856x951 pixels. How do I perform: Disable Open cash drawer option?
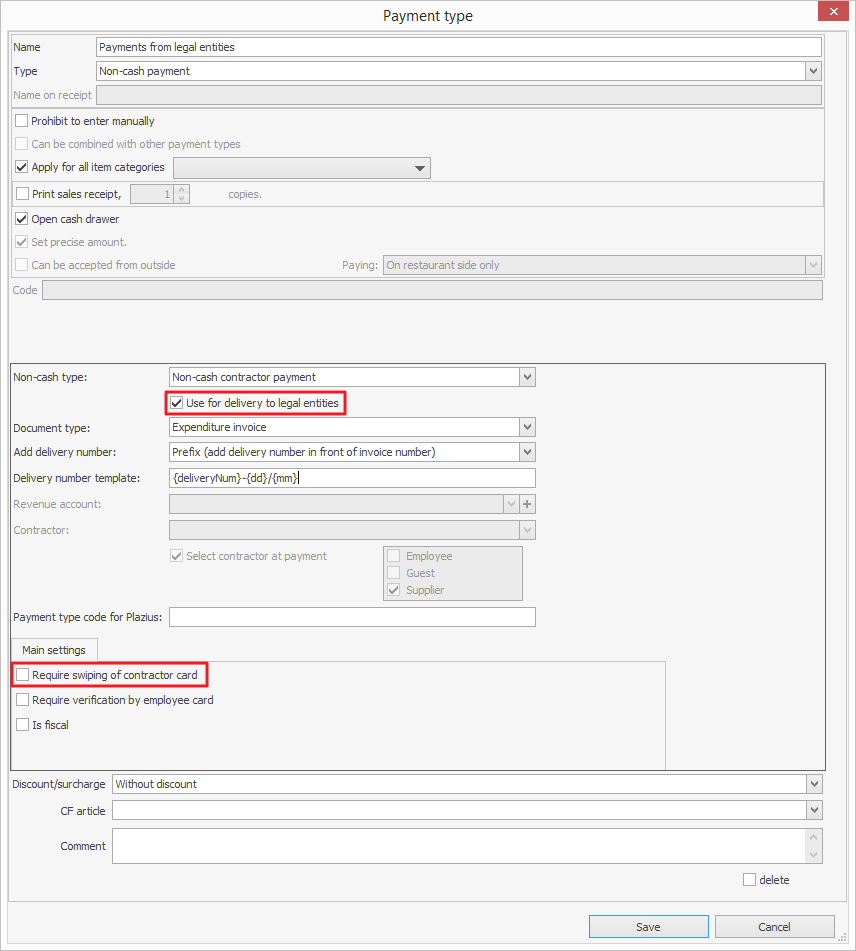point(23,219)
